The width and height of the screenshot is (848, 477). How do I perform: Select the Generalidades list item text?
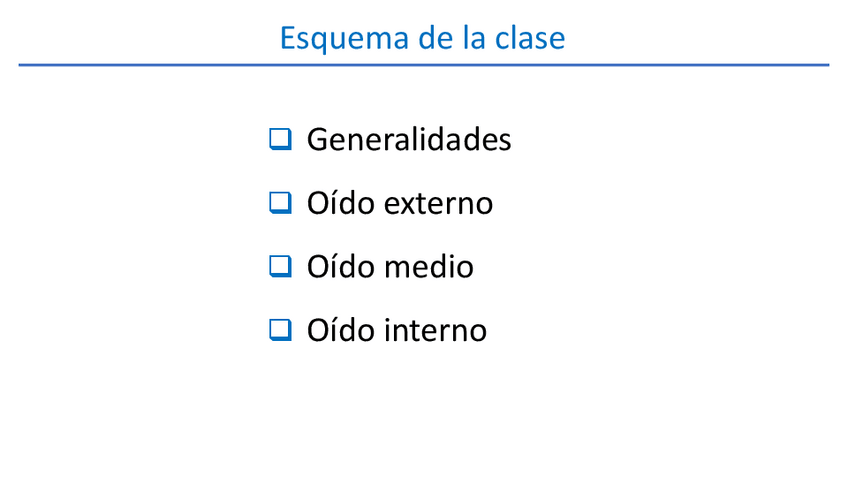[x=408, y=139]
